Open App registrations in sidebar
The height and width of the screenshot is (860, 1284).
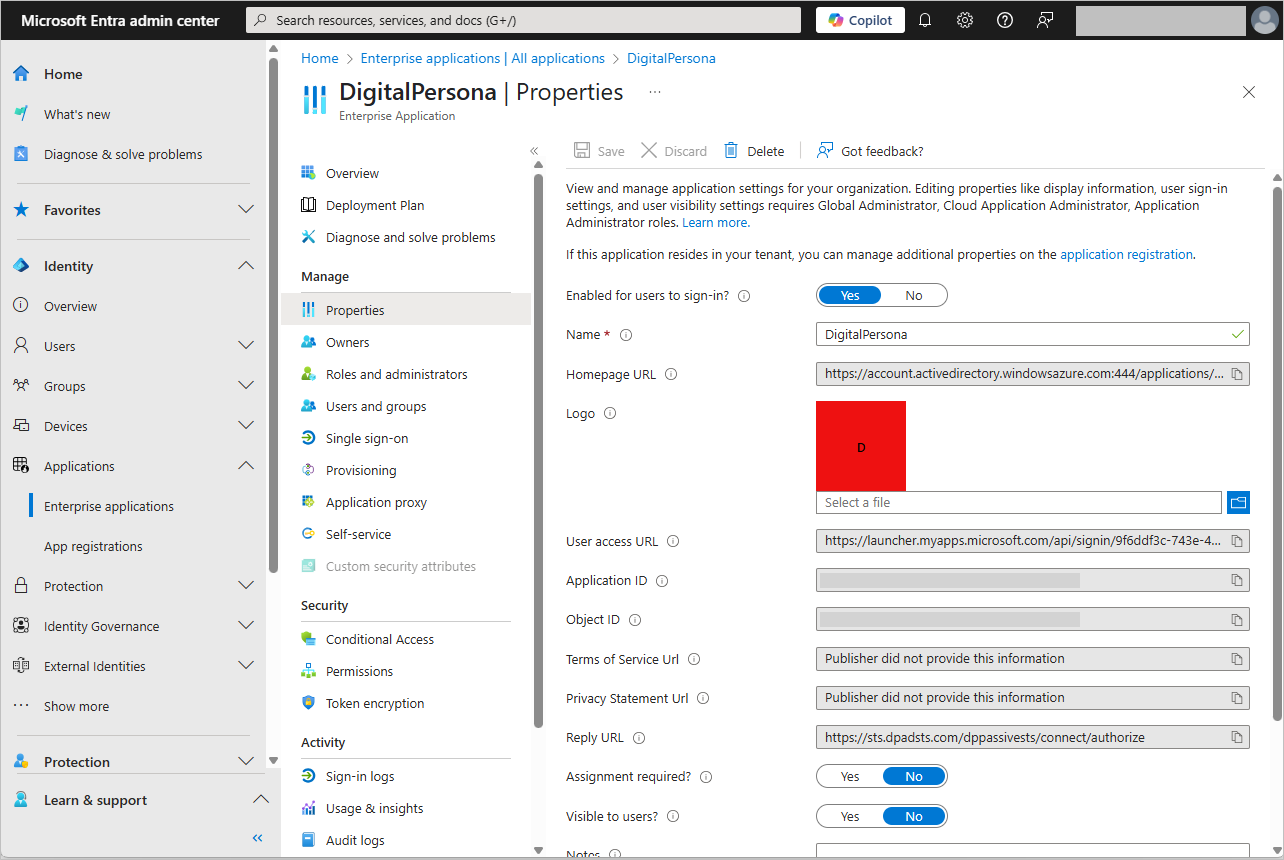(x=93, y=546)
